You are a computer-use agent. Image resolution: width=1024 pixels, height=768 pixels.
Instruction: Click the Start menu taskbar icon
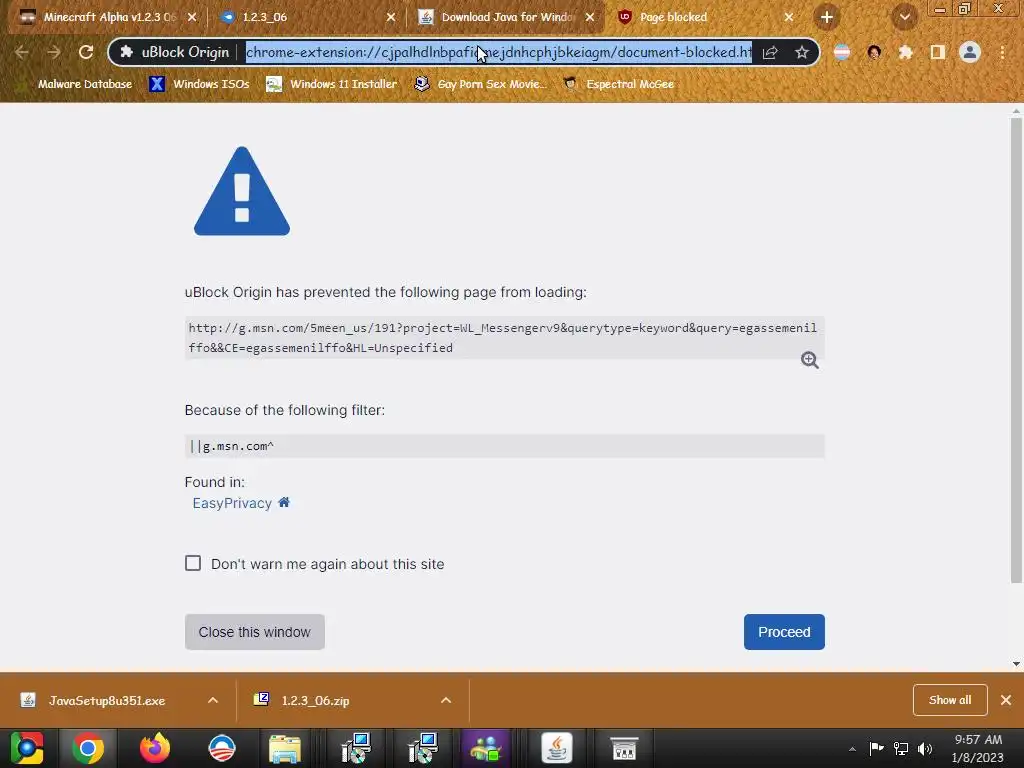pyautogui.click(x=27, y=748)
